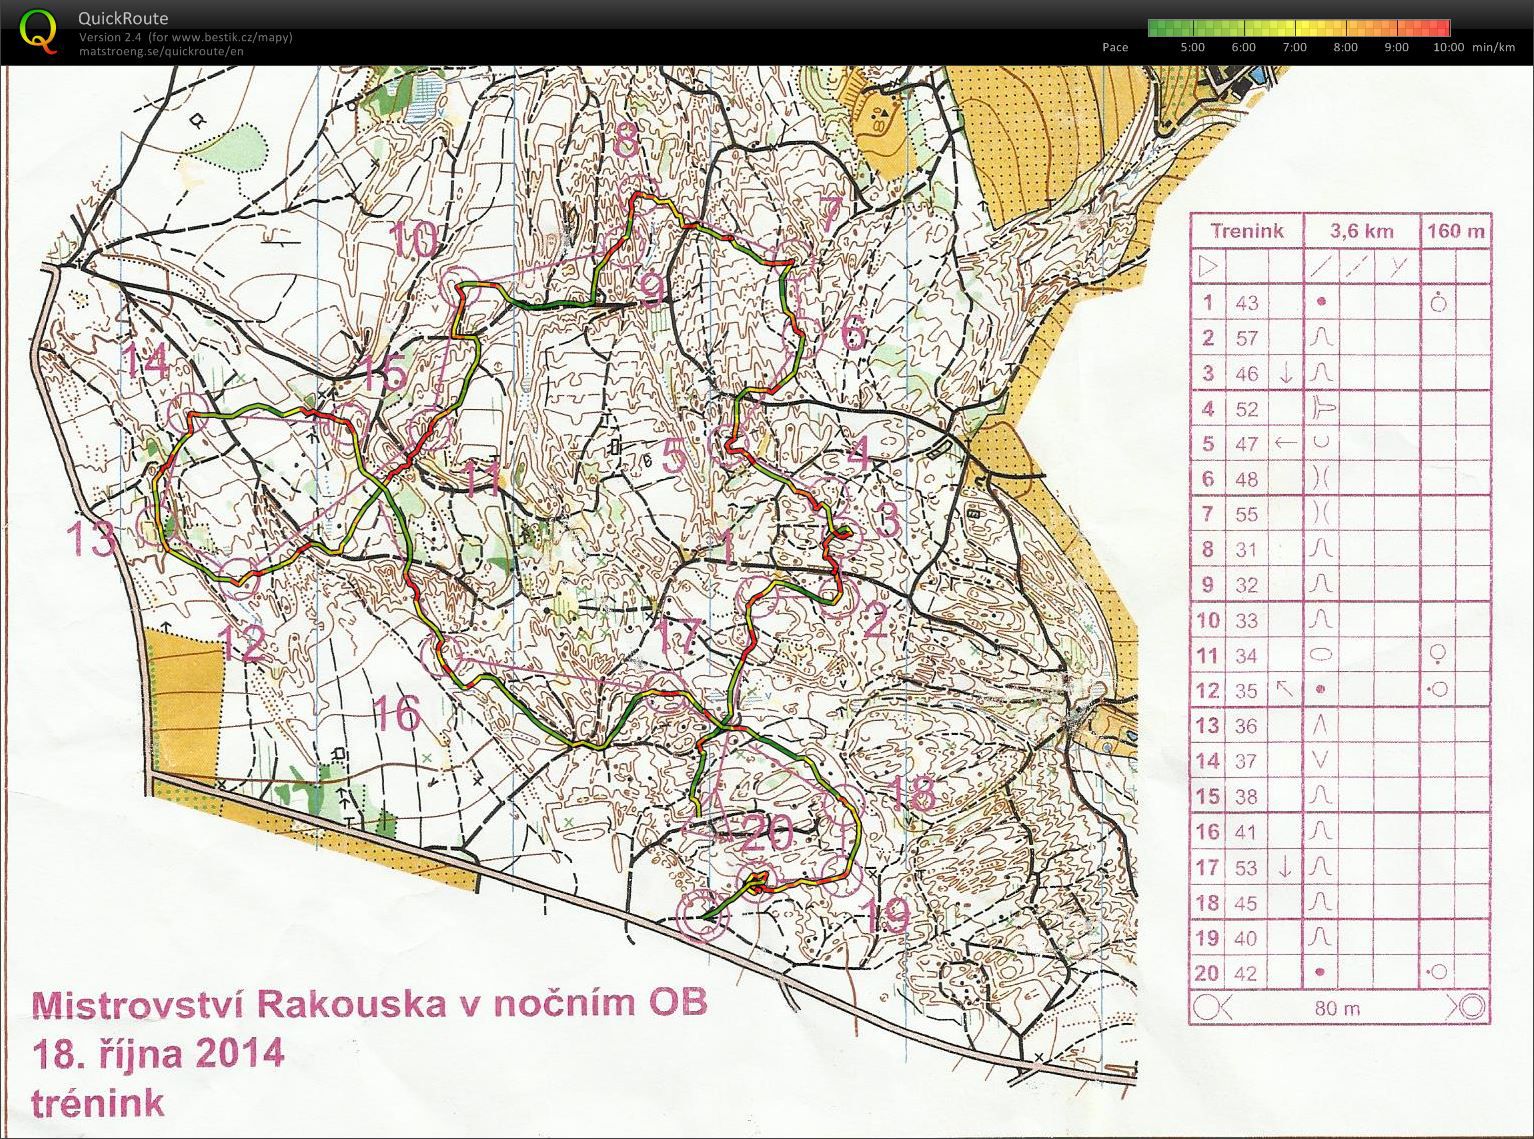Click control code 53 in table row 17
Image resolution: width=1534 pixels, height=1139 pixels.
[1246, 867]
